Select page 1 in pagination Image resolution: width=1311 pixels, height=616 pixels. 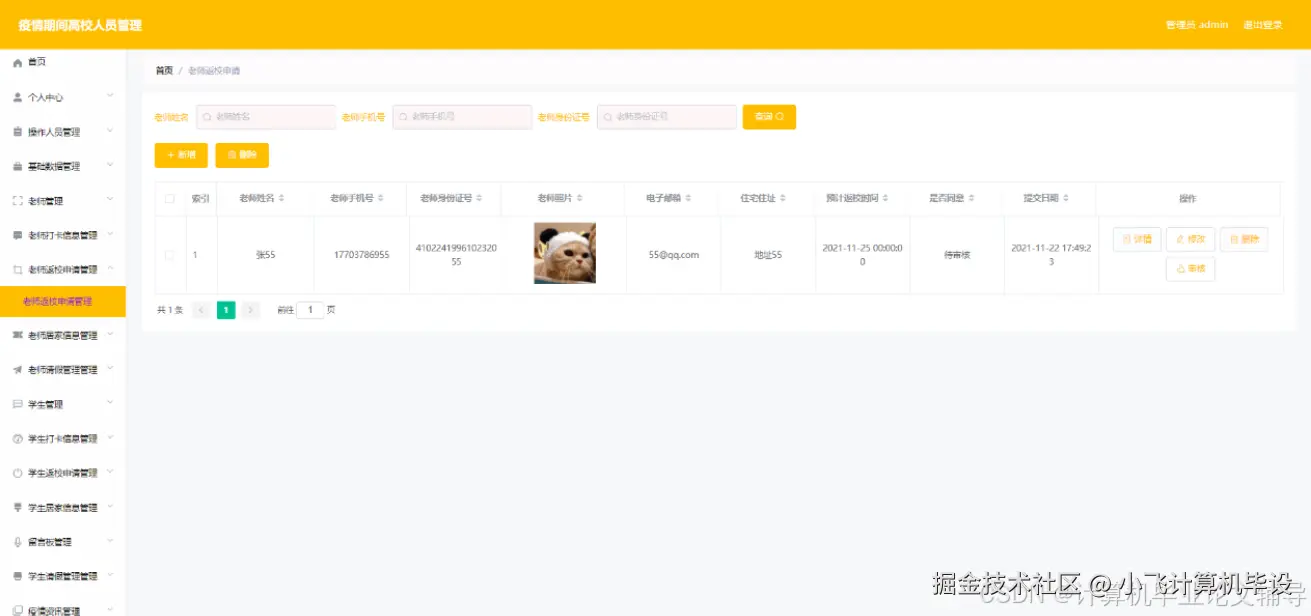[226, 310]
